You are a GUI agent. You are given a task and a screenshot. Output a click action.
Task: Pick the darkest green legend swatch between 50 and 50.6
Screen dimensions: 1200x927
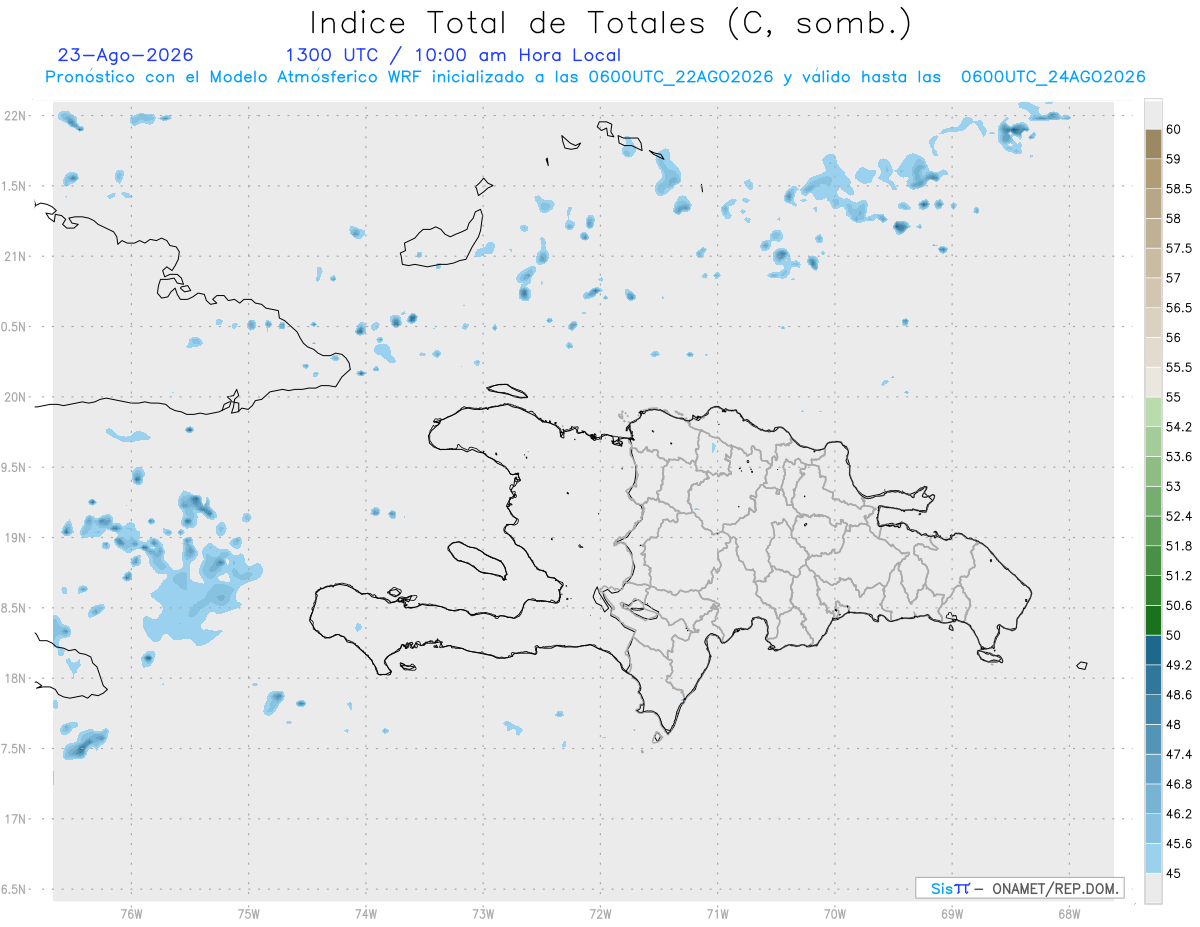[1153, 620]
